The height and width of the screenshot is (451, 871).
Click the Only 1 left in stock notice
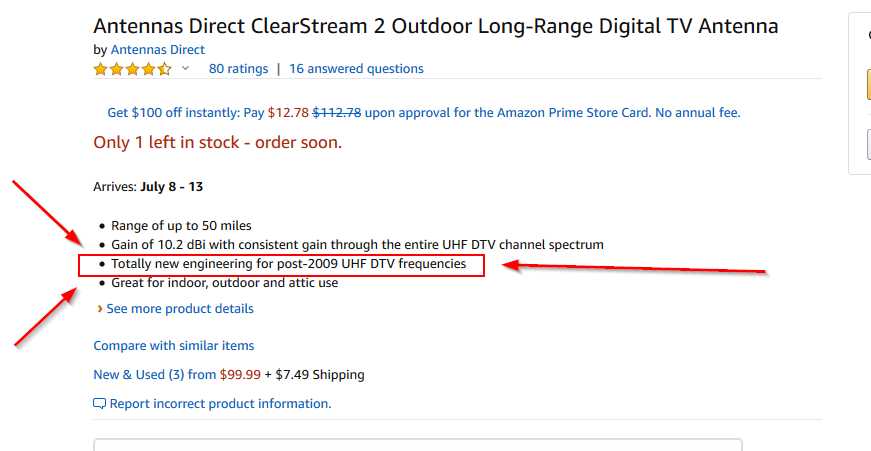click(x=217, y=142)
